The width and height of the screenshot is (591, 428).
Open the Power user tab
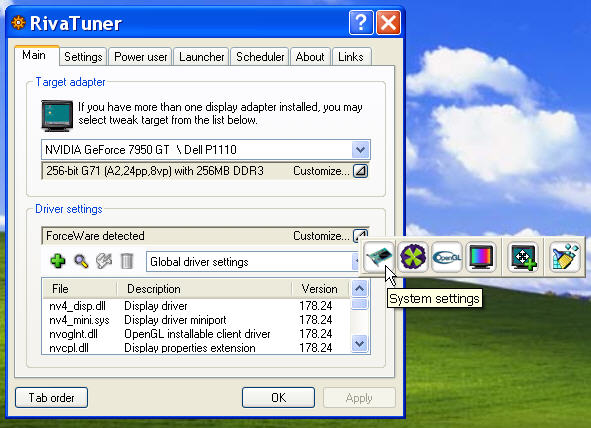pyautogui.click(x=141, y=57)
